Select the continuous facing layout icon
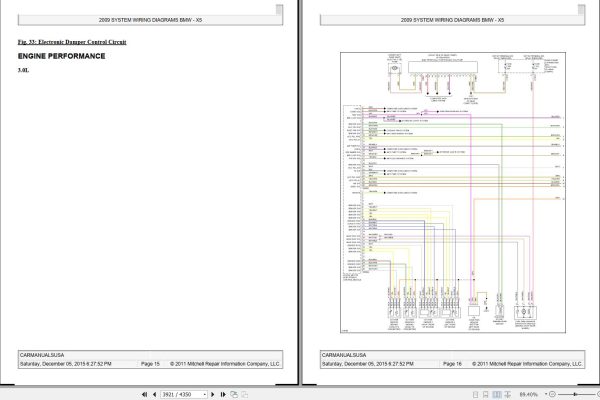Viewport: 600px width, 400px height. (508, 394)
